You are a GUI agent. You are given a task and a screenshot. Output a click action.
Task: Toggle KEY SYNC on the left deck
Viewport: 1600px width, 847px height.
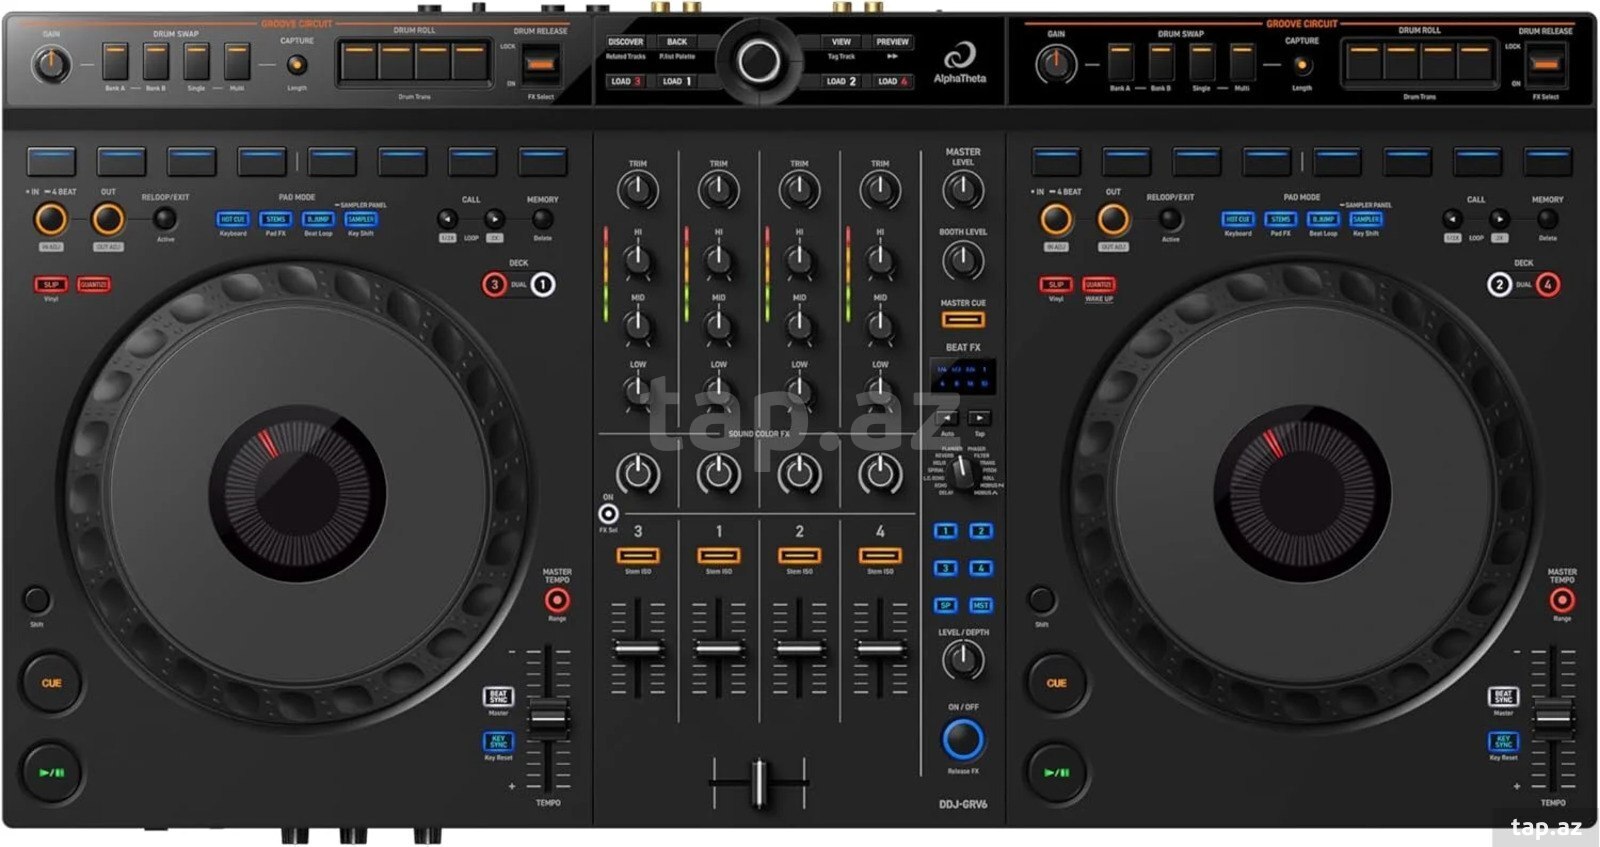click(498, 741)
